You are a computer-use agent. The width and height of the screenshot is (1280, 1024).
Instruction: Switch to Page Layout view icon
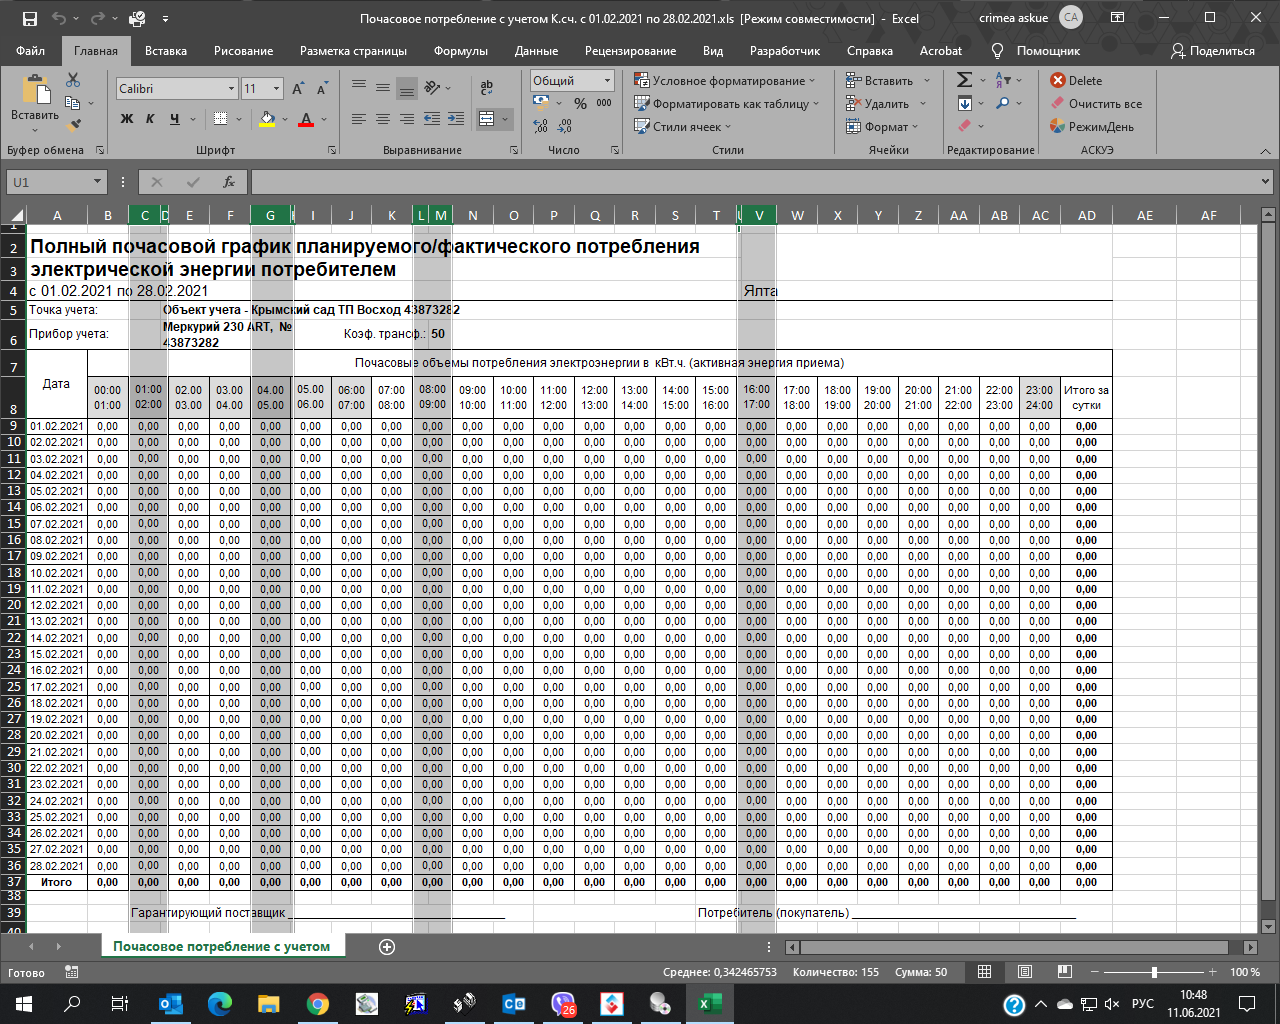(1025, 972)
